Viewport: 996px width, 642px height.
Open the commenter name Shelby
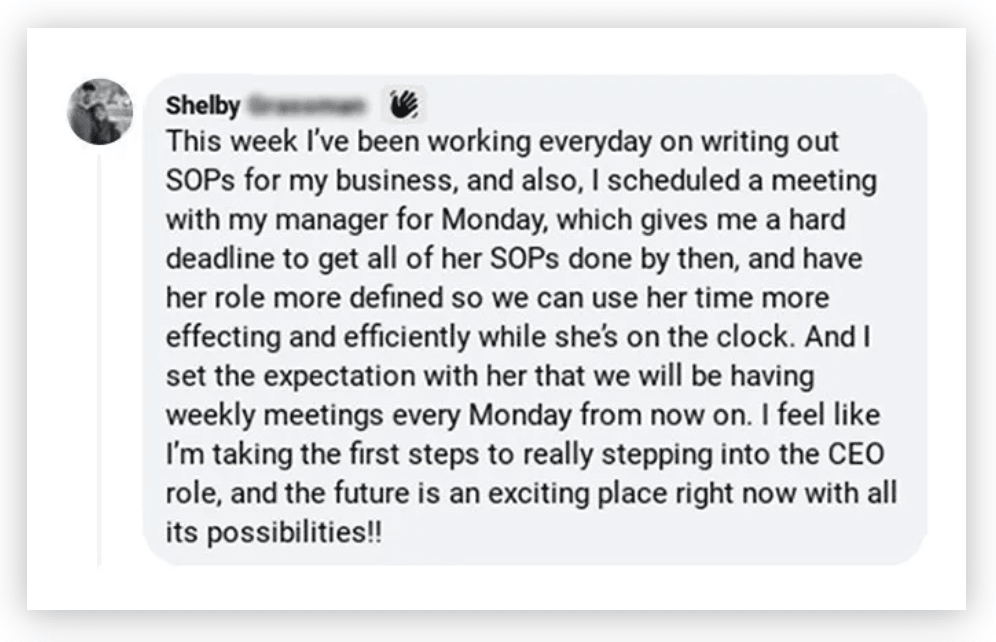pos(203,105)
